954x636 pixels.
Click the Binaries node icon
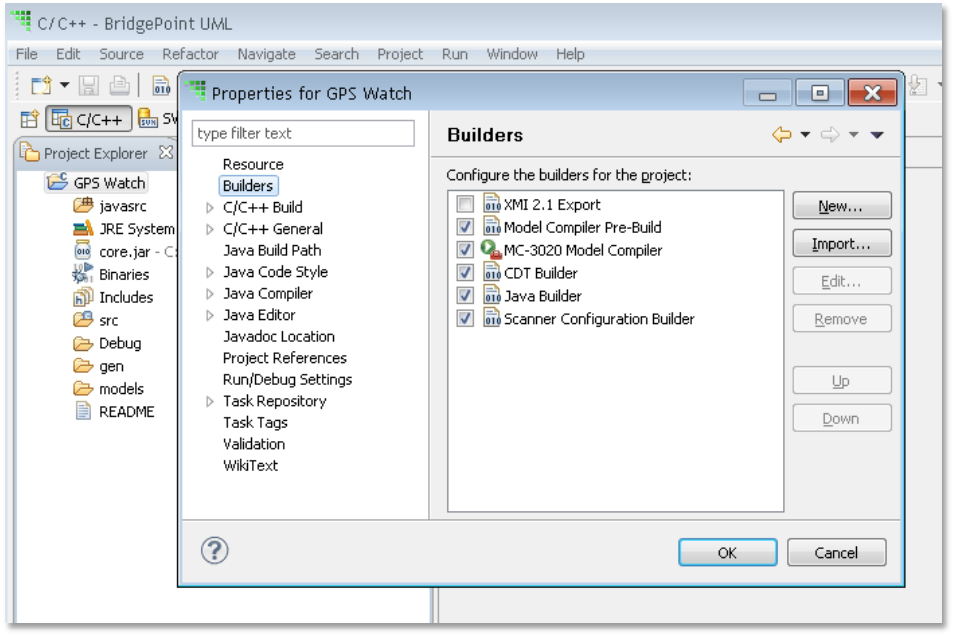click(82, 274)
